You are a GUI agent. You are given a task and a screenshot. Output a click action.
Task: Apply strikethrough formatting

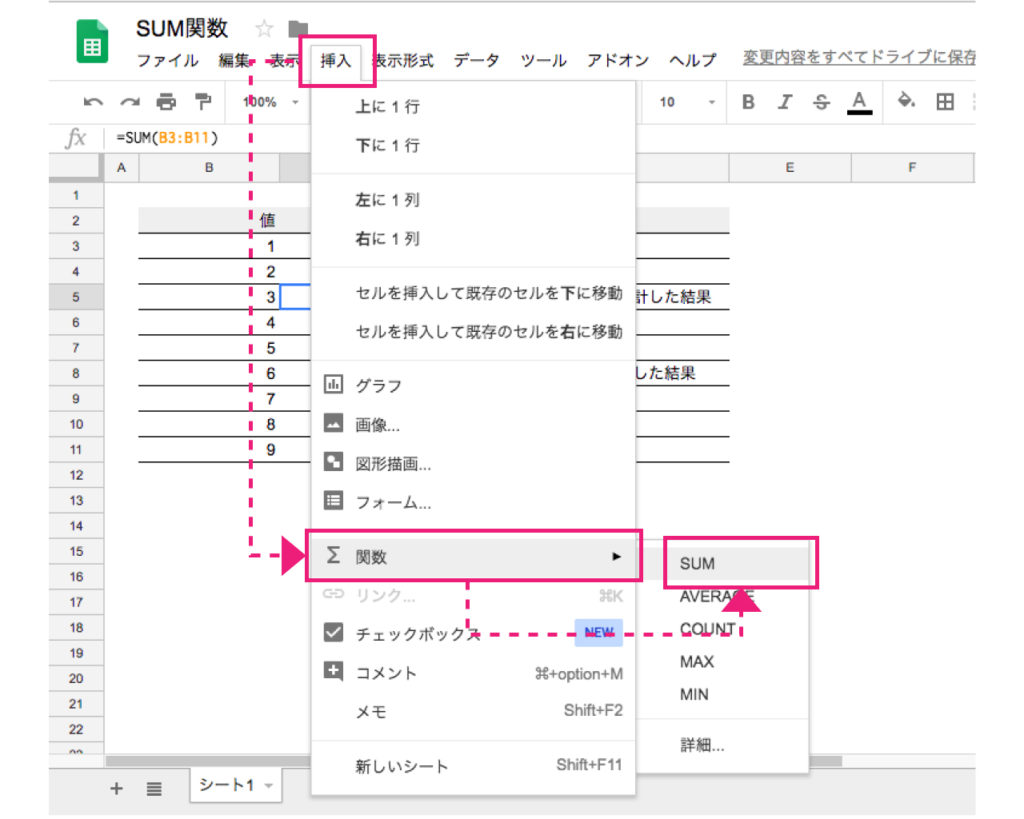[x=820, y=101]
